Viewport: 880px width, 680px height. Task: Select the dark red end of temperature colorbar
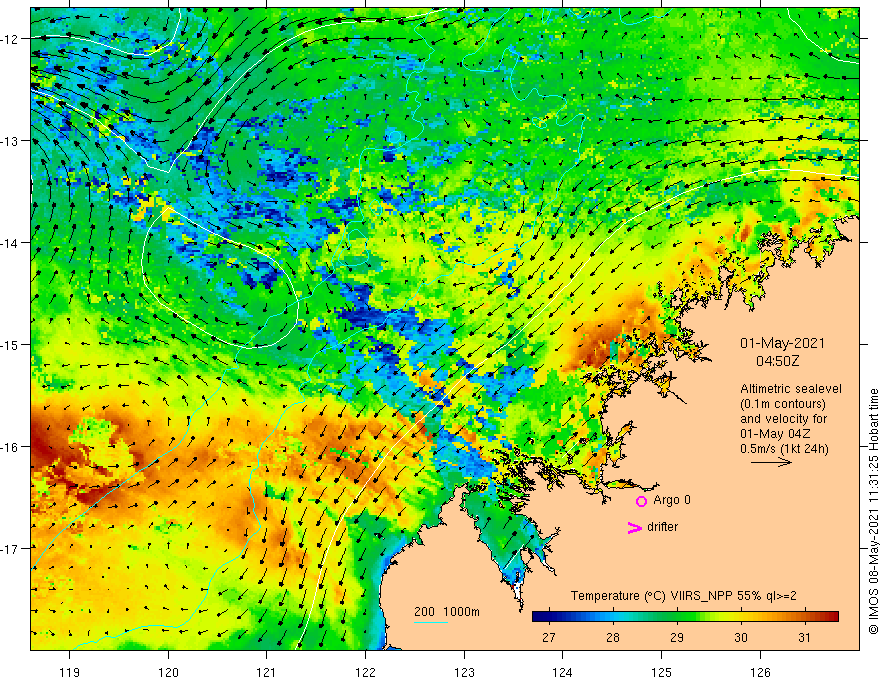click(832, 617)
